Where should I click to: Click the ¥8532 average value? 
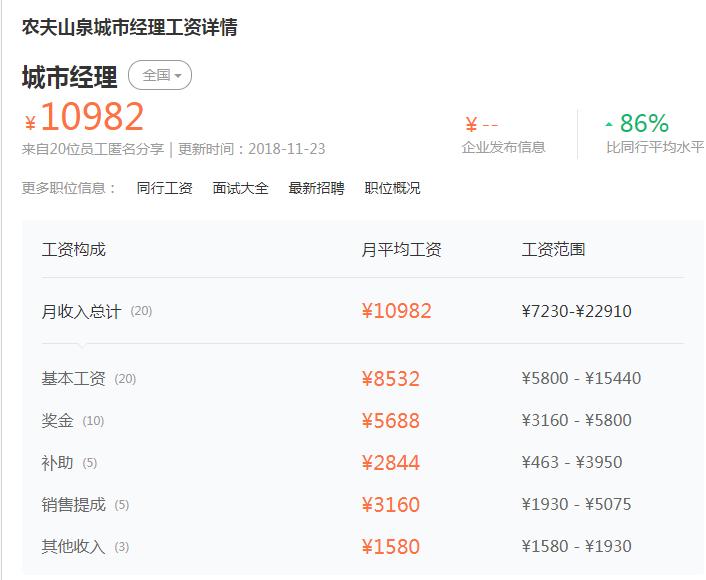[390, 379]
